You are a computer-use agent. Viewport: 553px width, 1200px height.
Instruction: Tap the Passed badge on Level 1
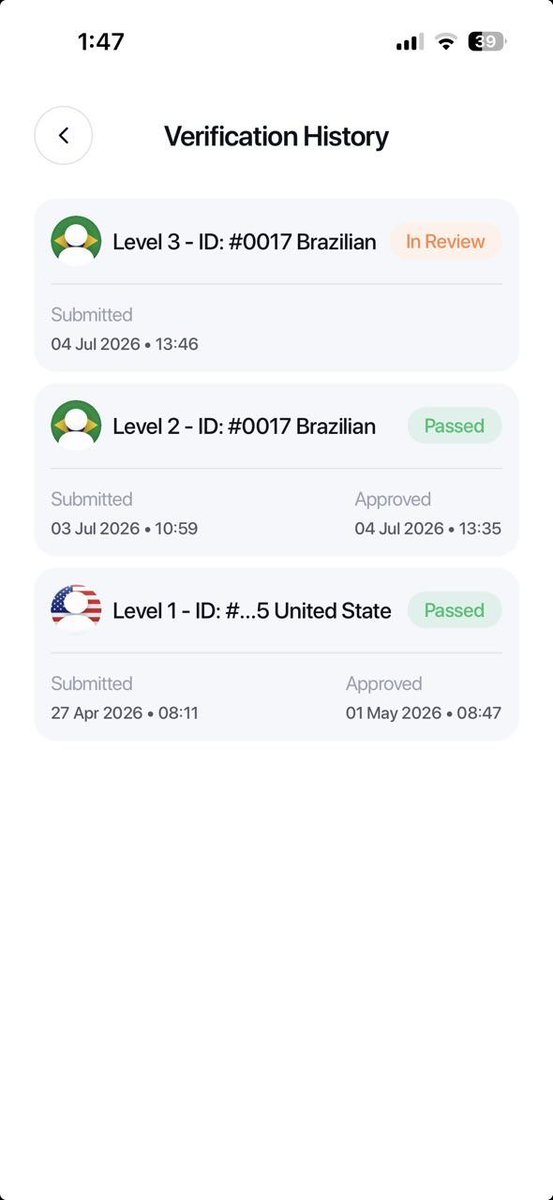pyautogui.click(x=454, y=610)
